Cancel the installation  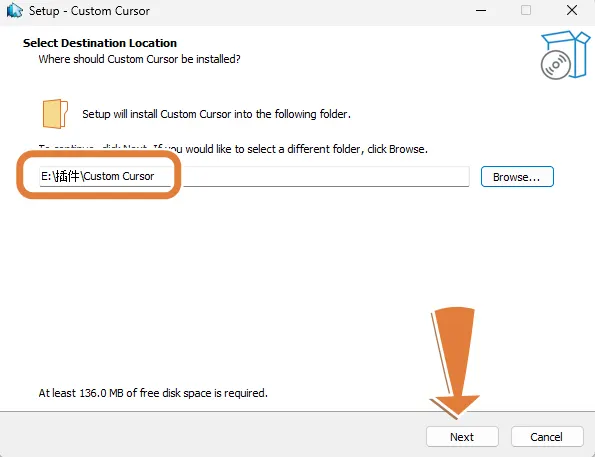(547, 437)
